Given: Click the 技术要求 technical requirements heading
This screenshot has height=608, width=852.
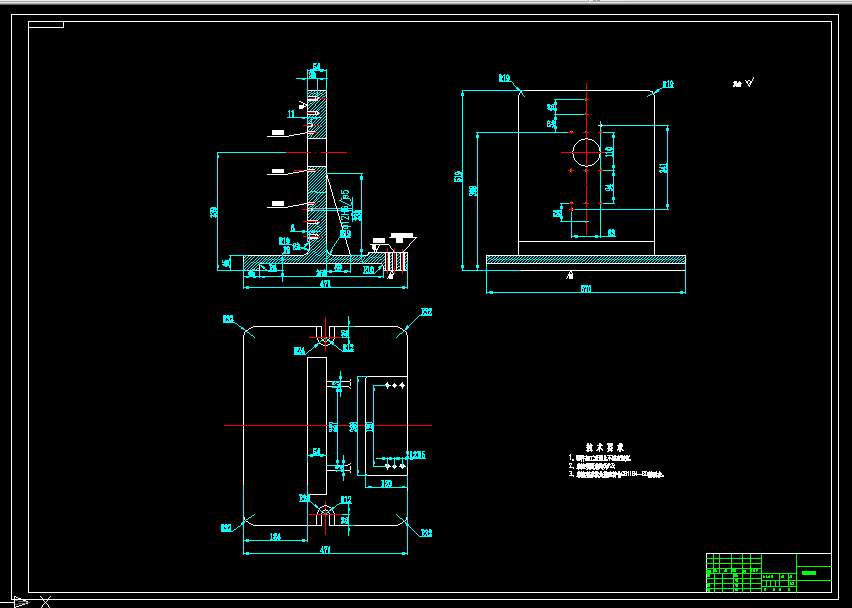Looking at the screenshot, I should 605,448.
